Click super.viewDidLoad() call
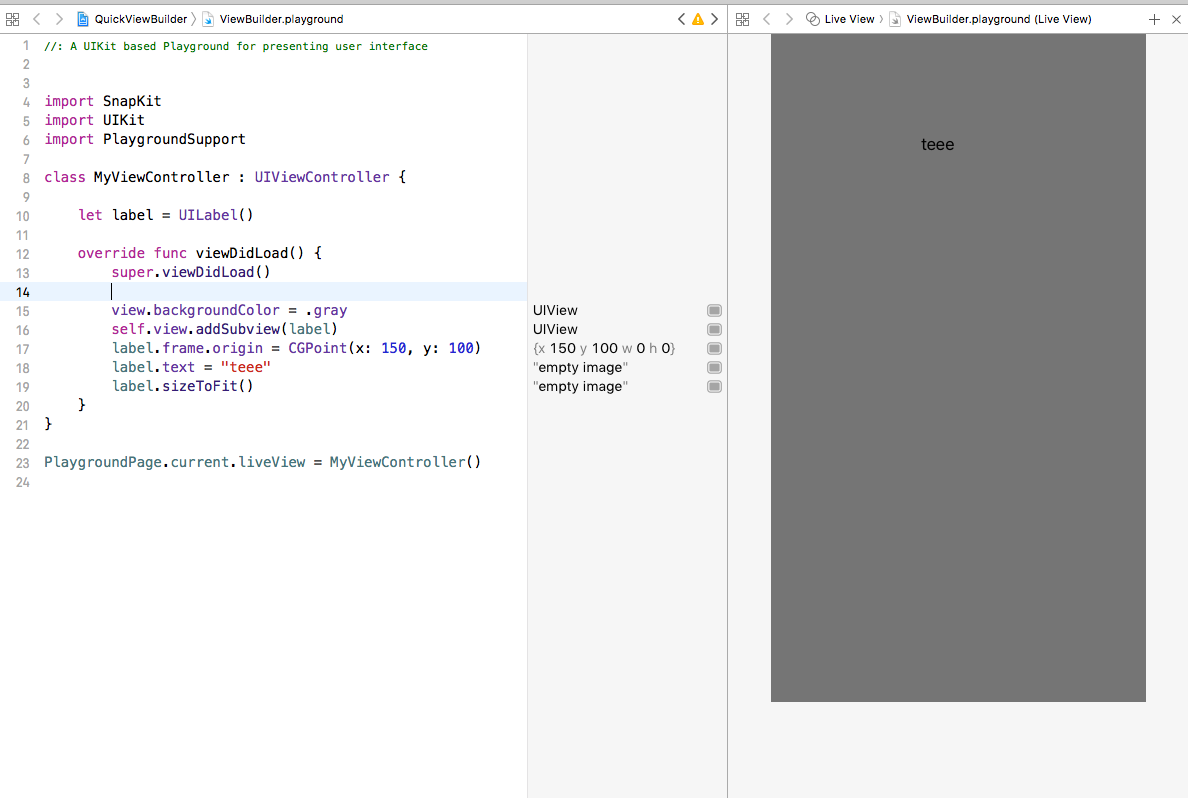The height and width of the screenshot is (798, 1188). point(191,272)
